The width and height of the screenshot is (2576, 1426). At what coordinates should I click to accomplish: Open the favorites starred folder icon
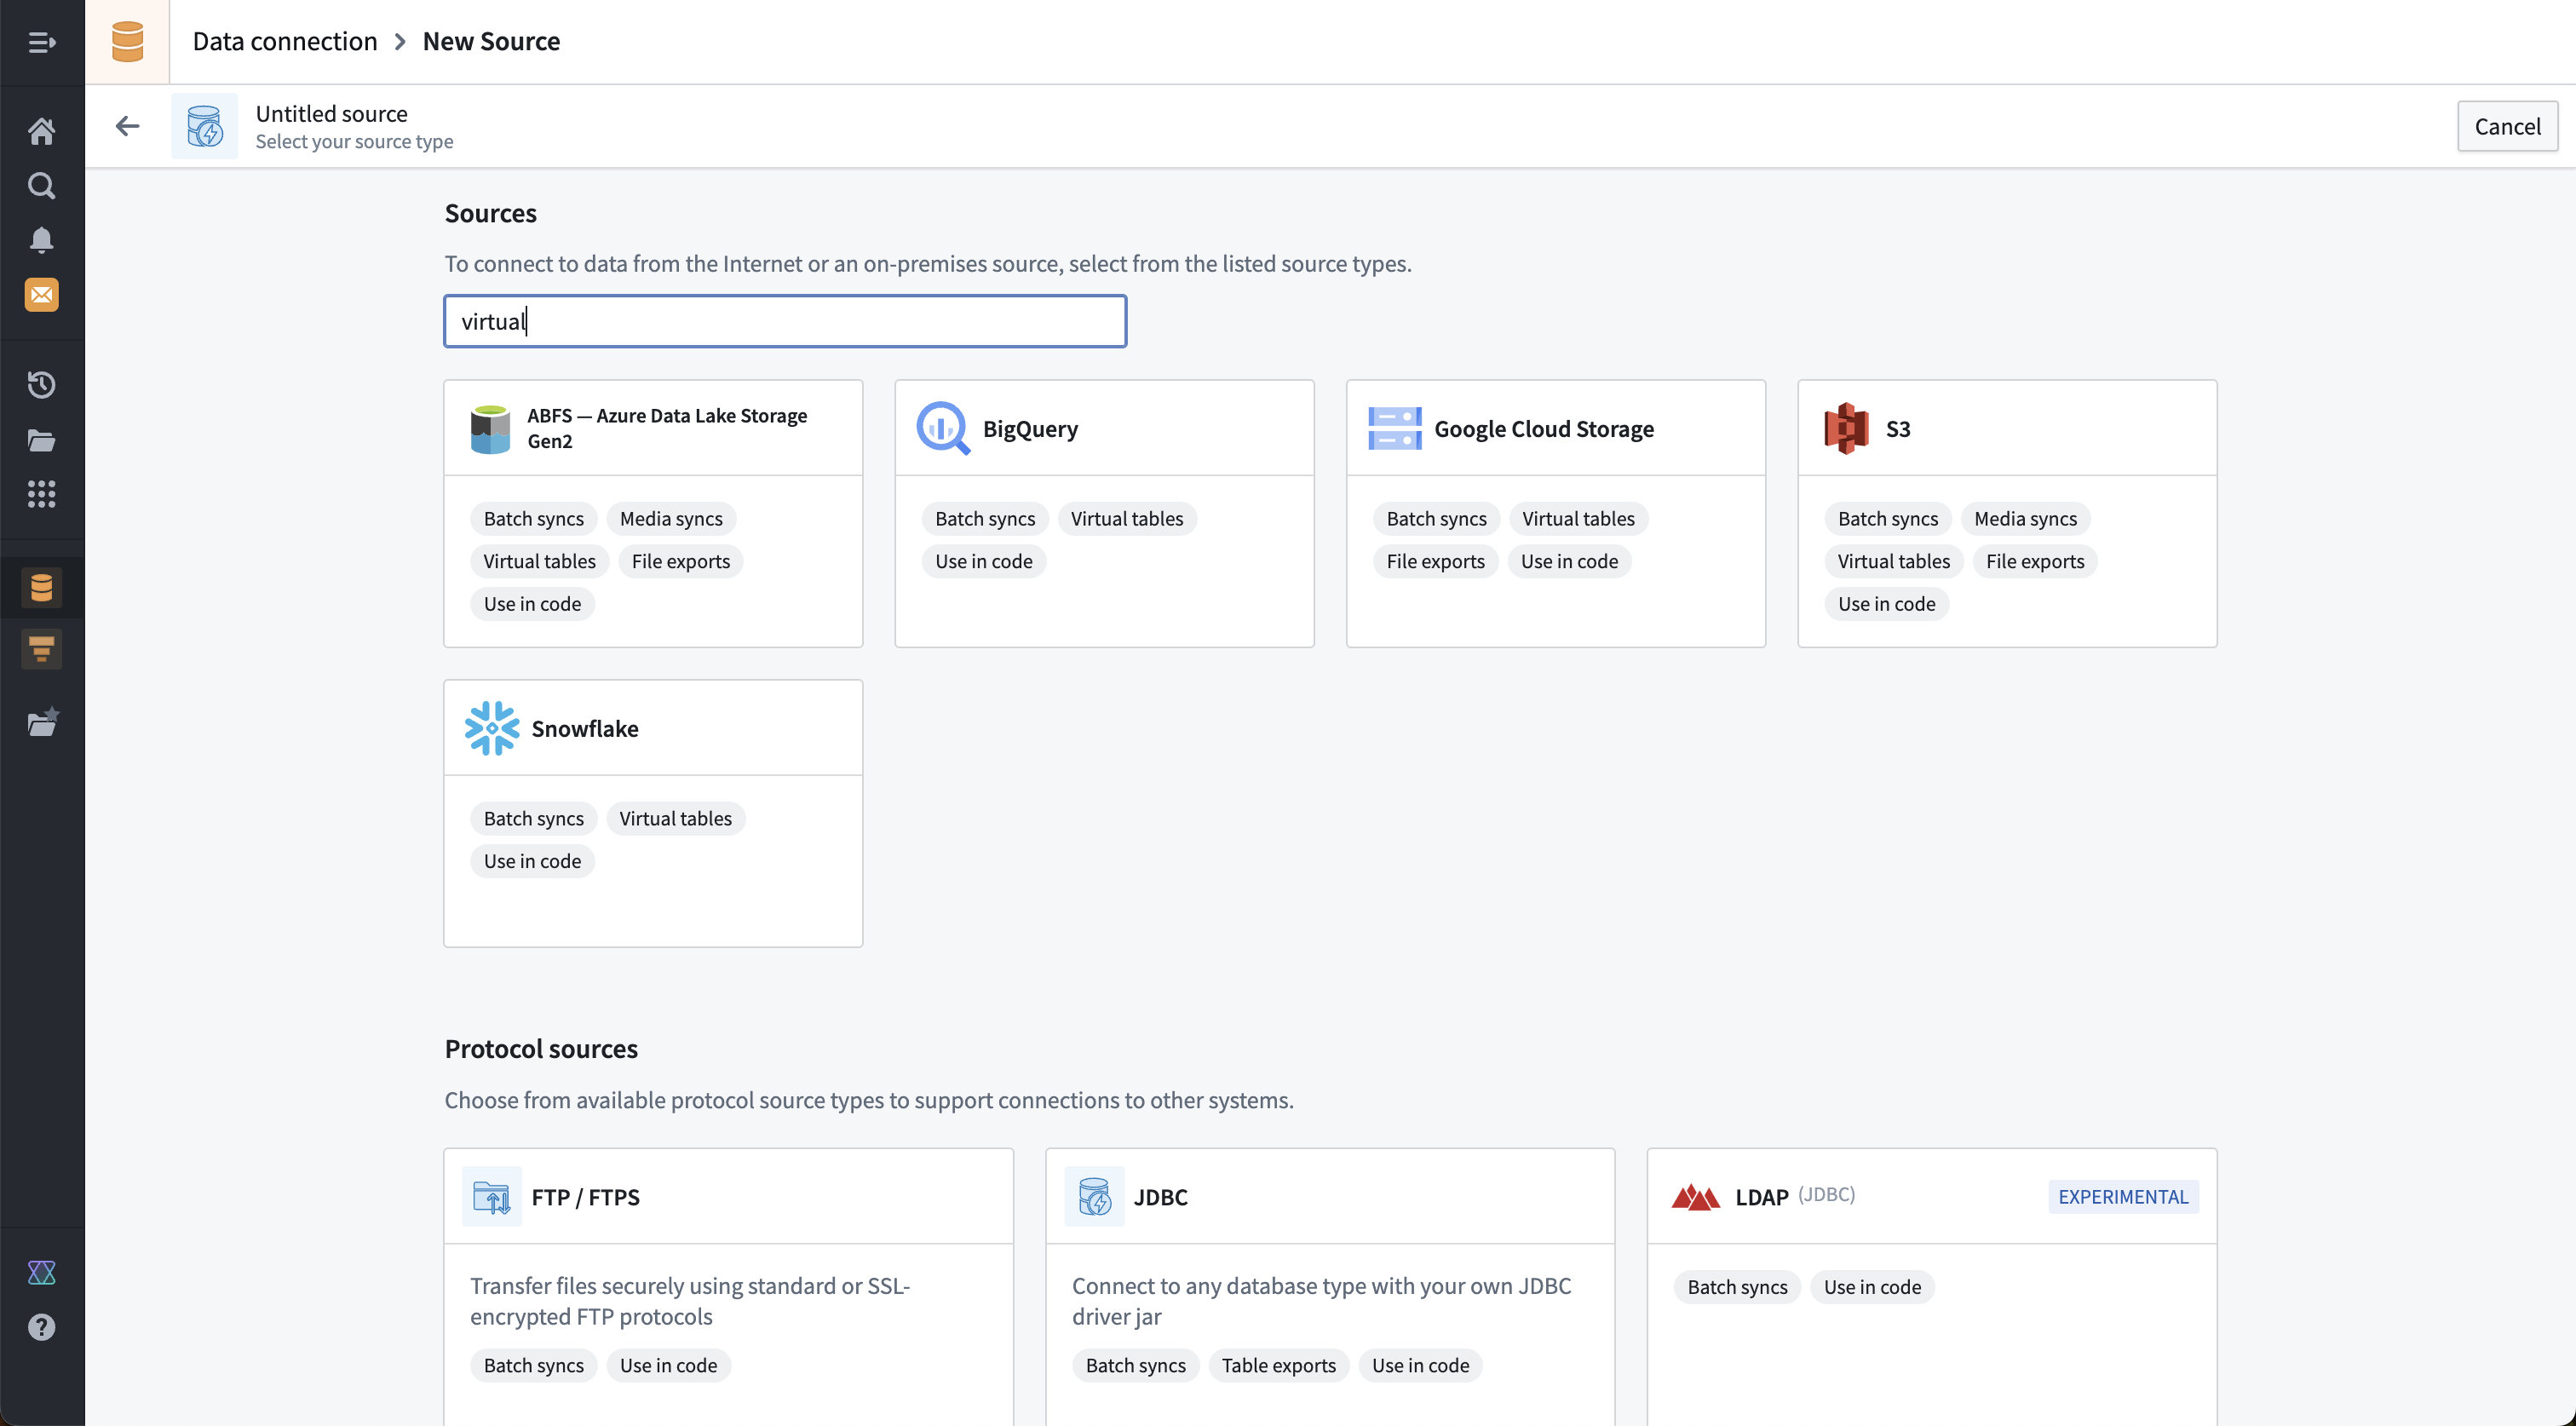(x=41, y=722)
